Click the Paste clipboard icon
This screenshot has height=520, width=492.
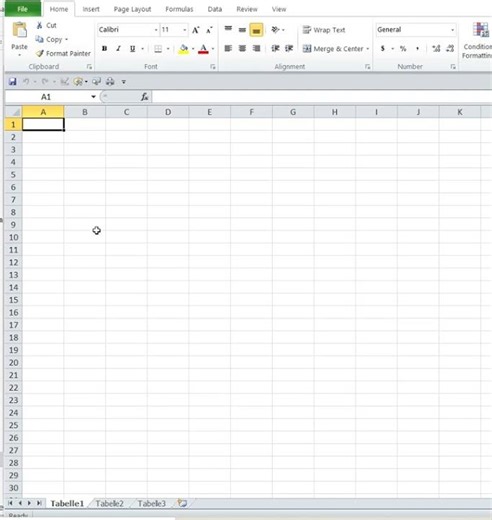[19, 30]
